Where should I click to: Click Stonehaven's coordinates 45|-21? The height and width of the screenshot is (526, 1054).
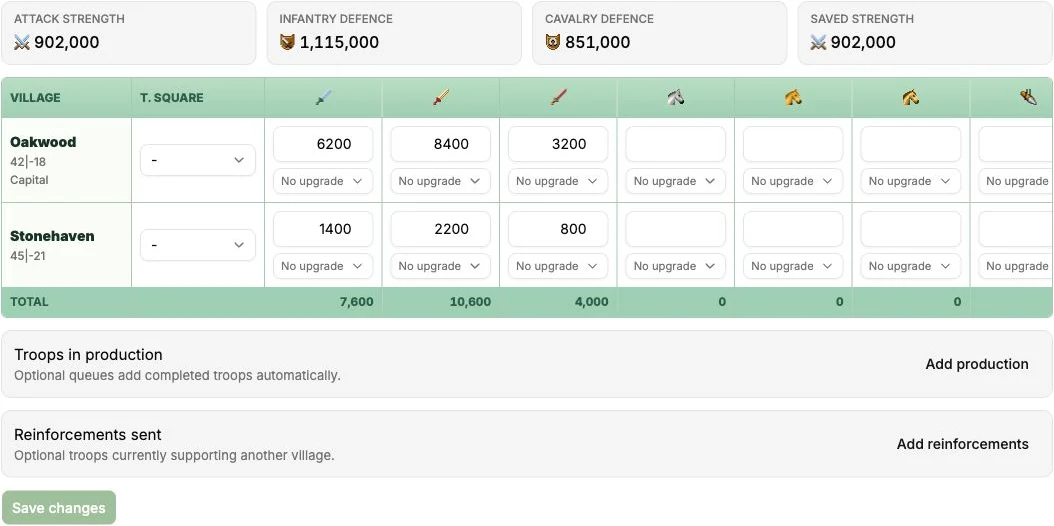click(28, 256)
